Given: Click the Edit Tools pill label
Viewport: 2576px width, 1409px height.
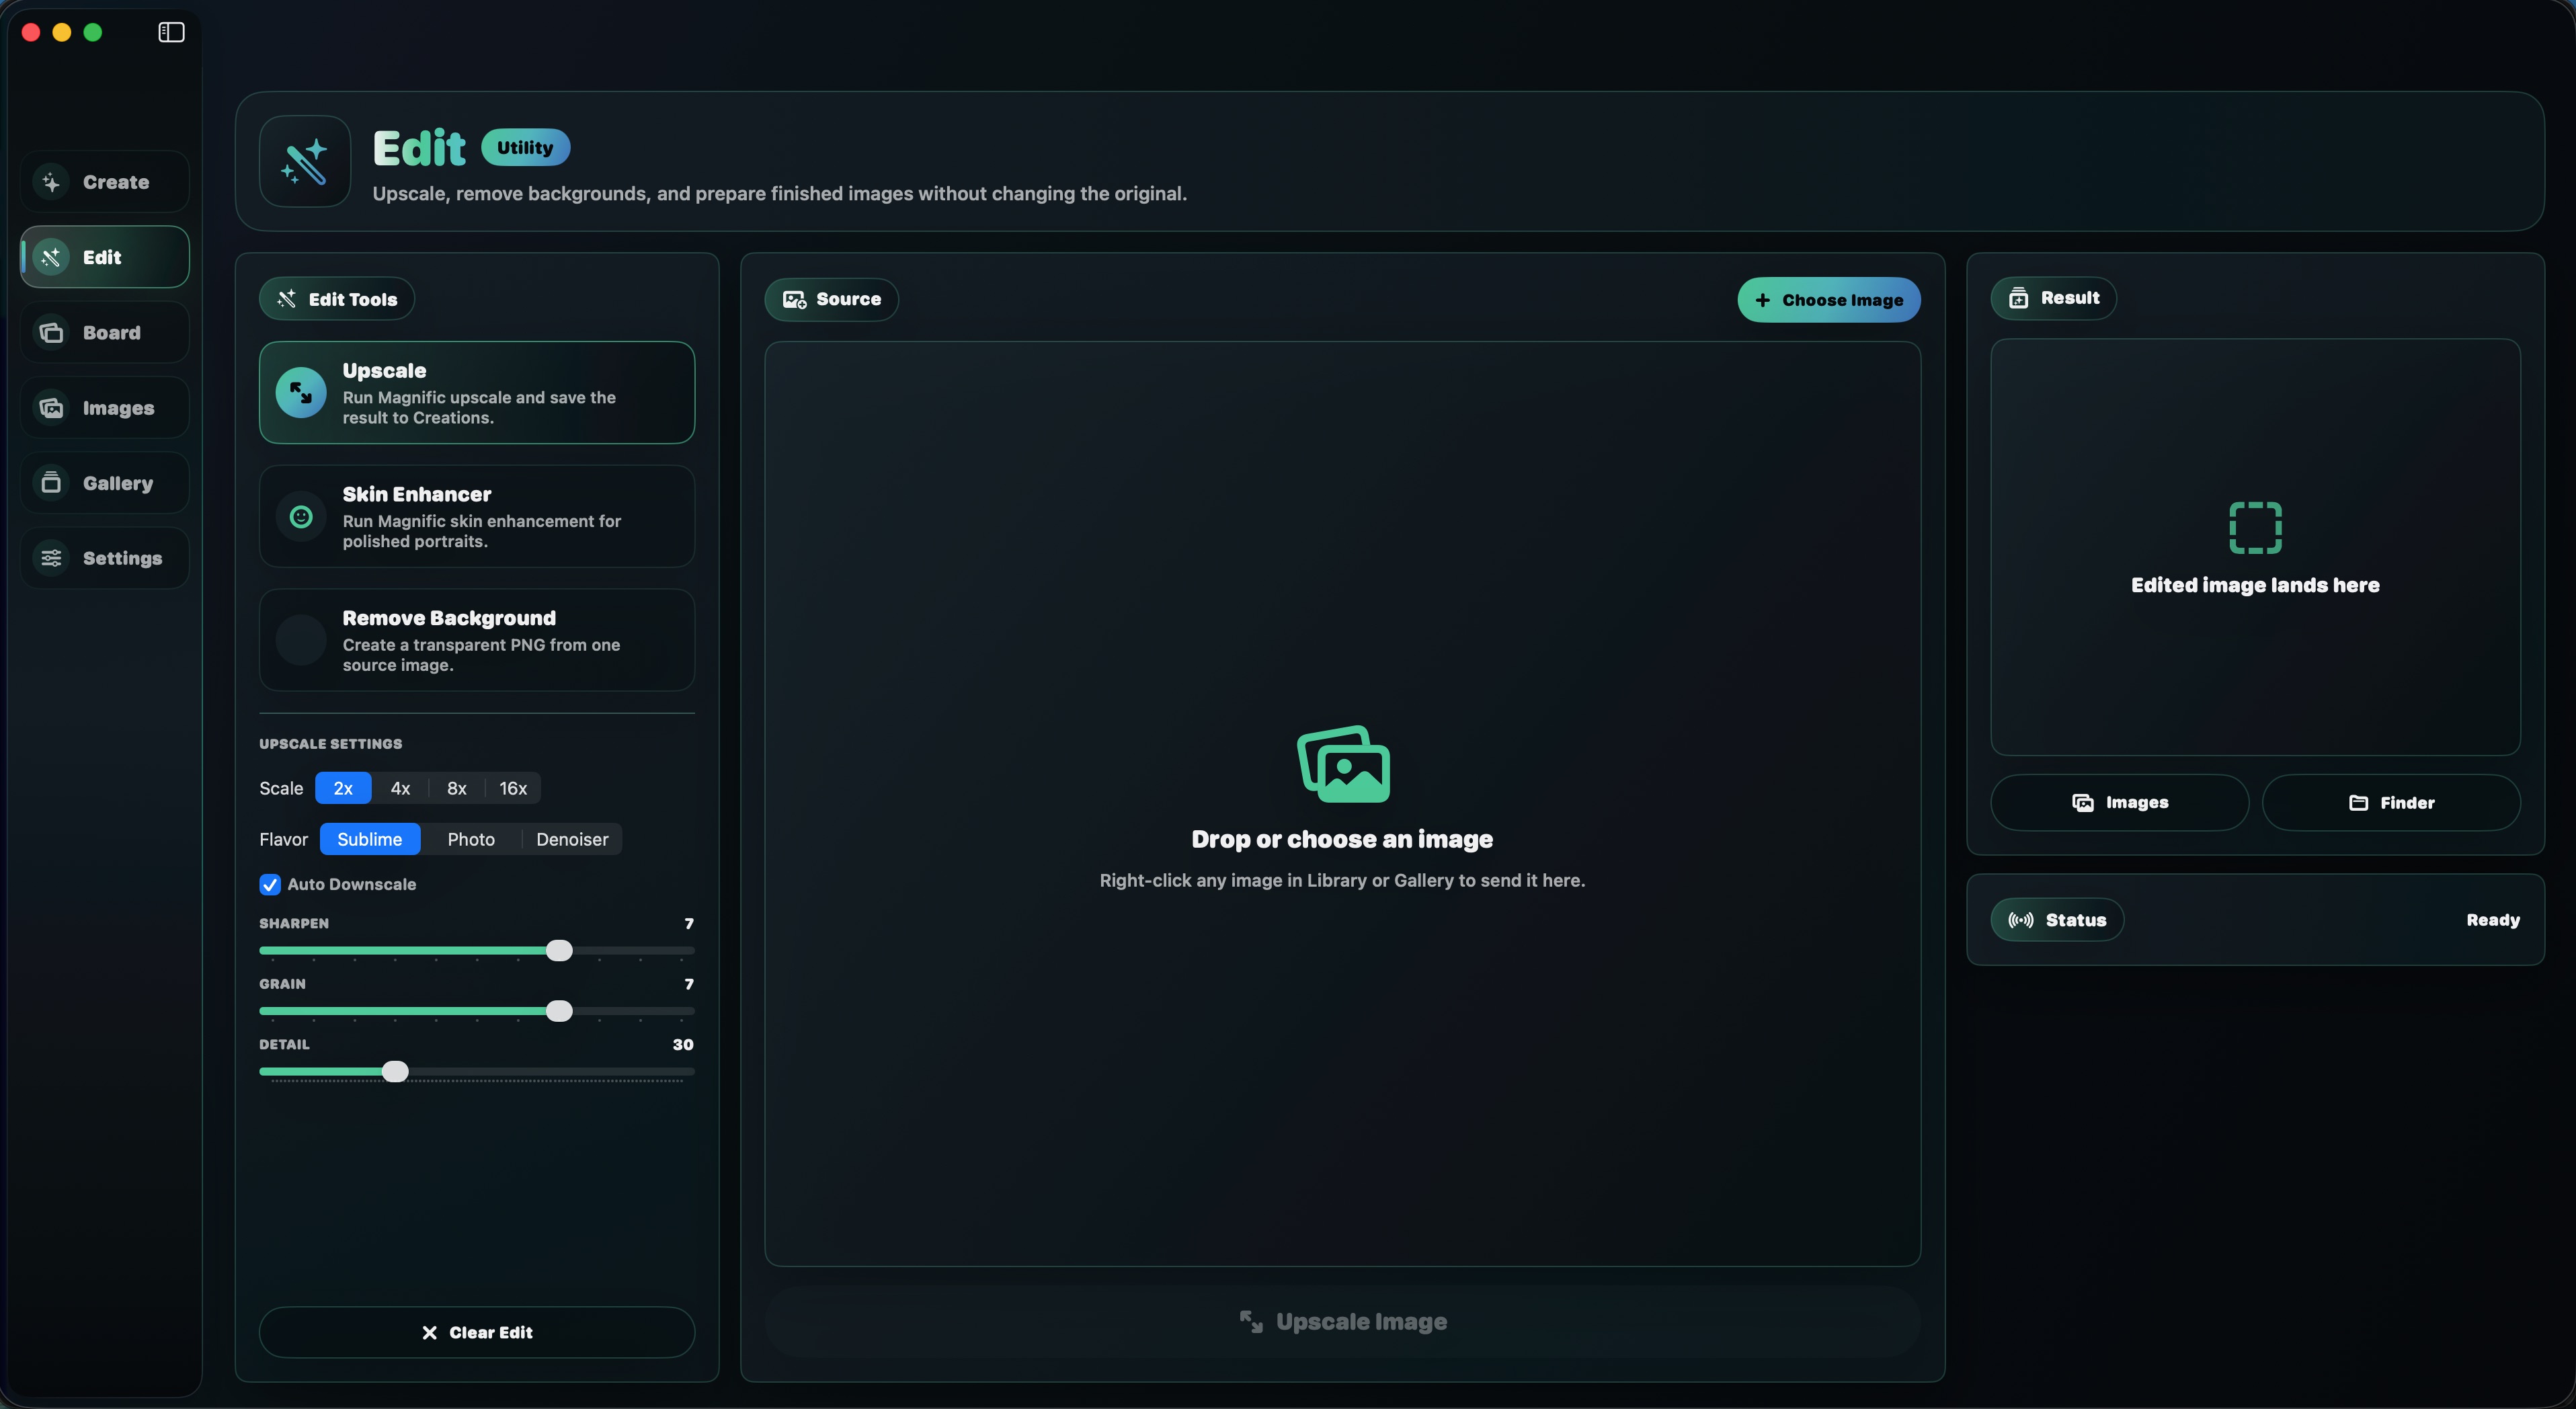Looking at the screenshot, I should click(337, 299).
